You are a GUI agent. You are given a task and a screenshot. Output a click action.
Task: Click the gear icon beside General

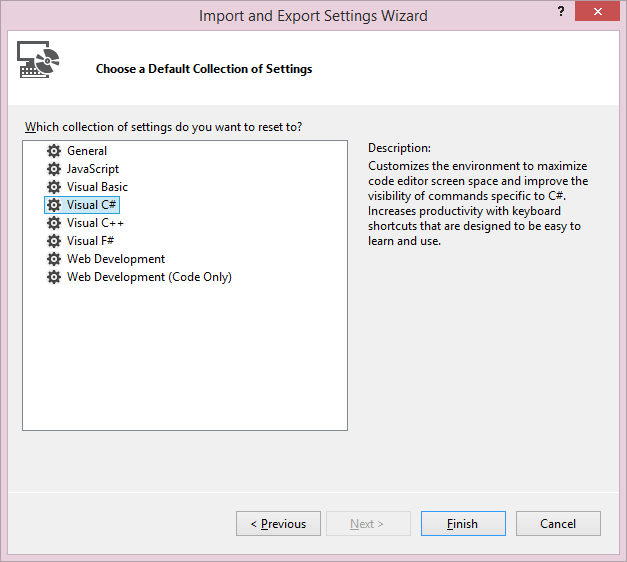54,151
